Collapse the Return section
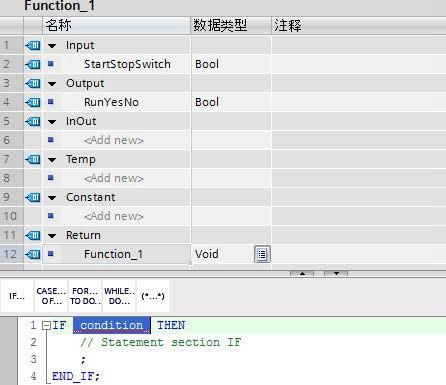 tap(52, 236)
